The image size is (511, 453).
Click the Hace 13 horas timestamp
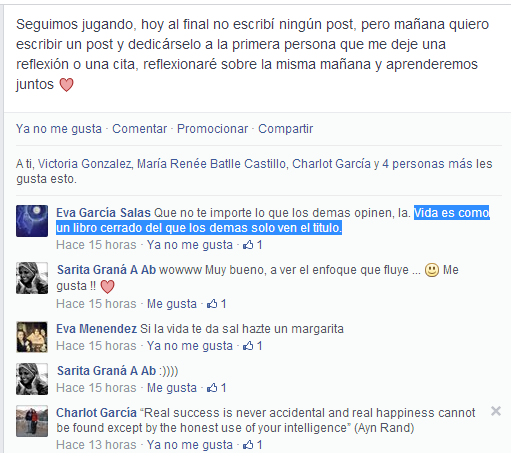(96, 445)
